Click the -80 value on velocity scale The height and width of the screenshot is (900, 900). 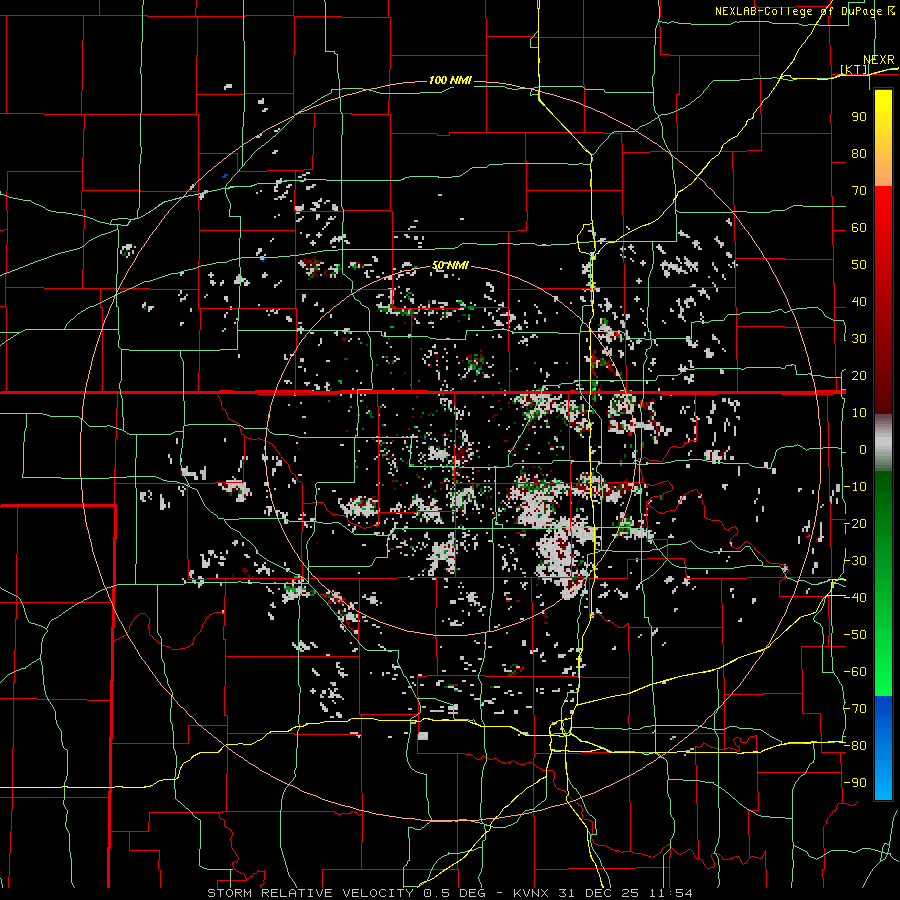855,746
